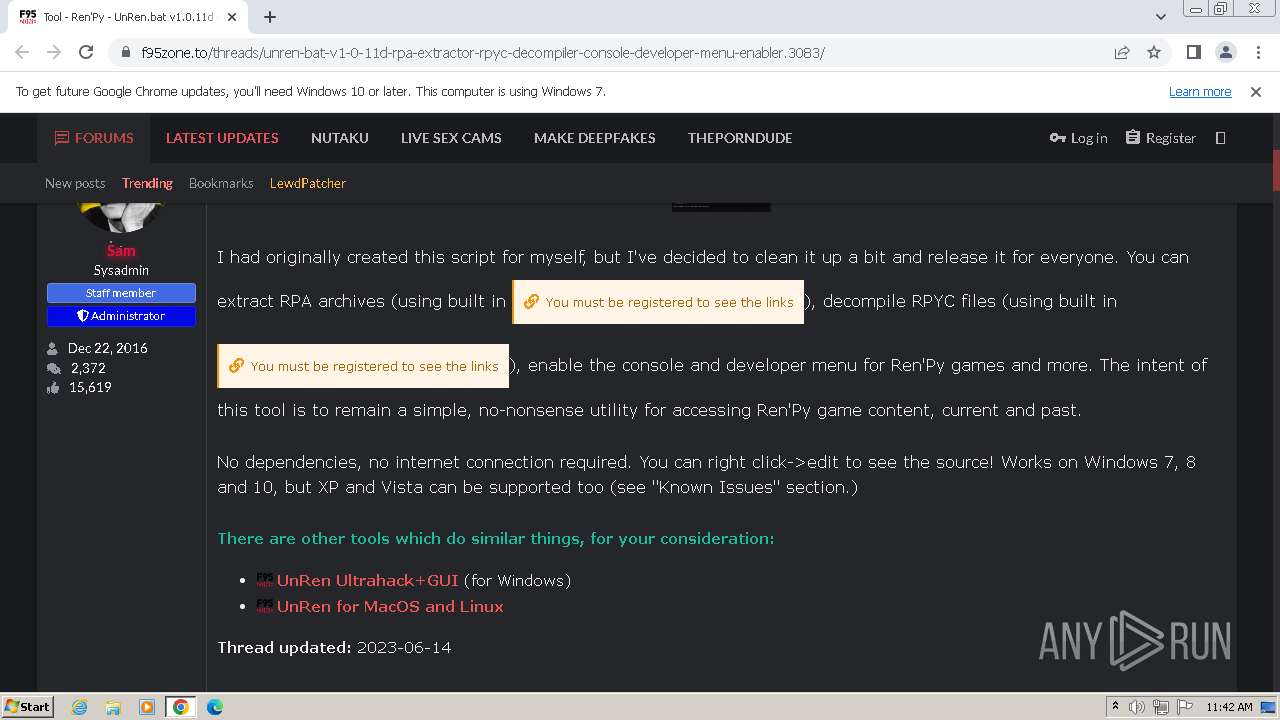The height and width of the screenshot is (720, 1280).
Task: Toggle Chrome side panel icon
Action: 1194,52
